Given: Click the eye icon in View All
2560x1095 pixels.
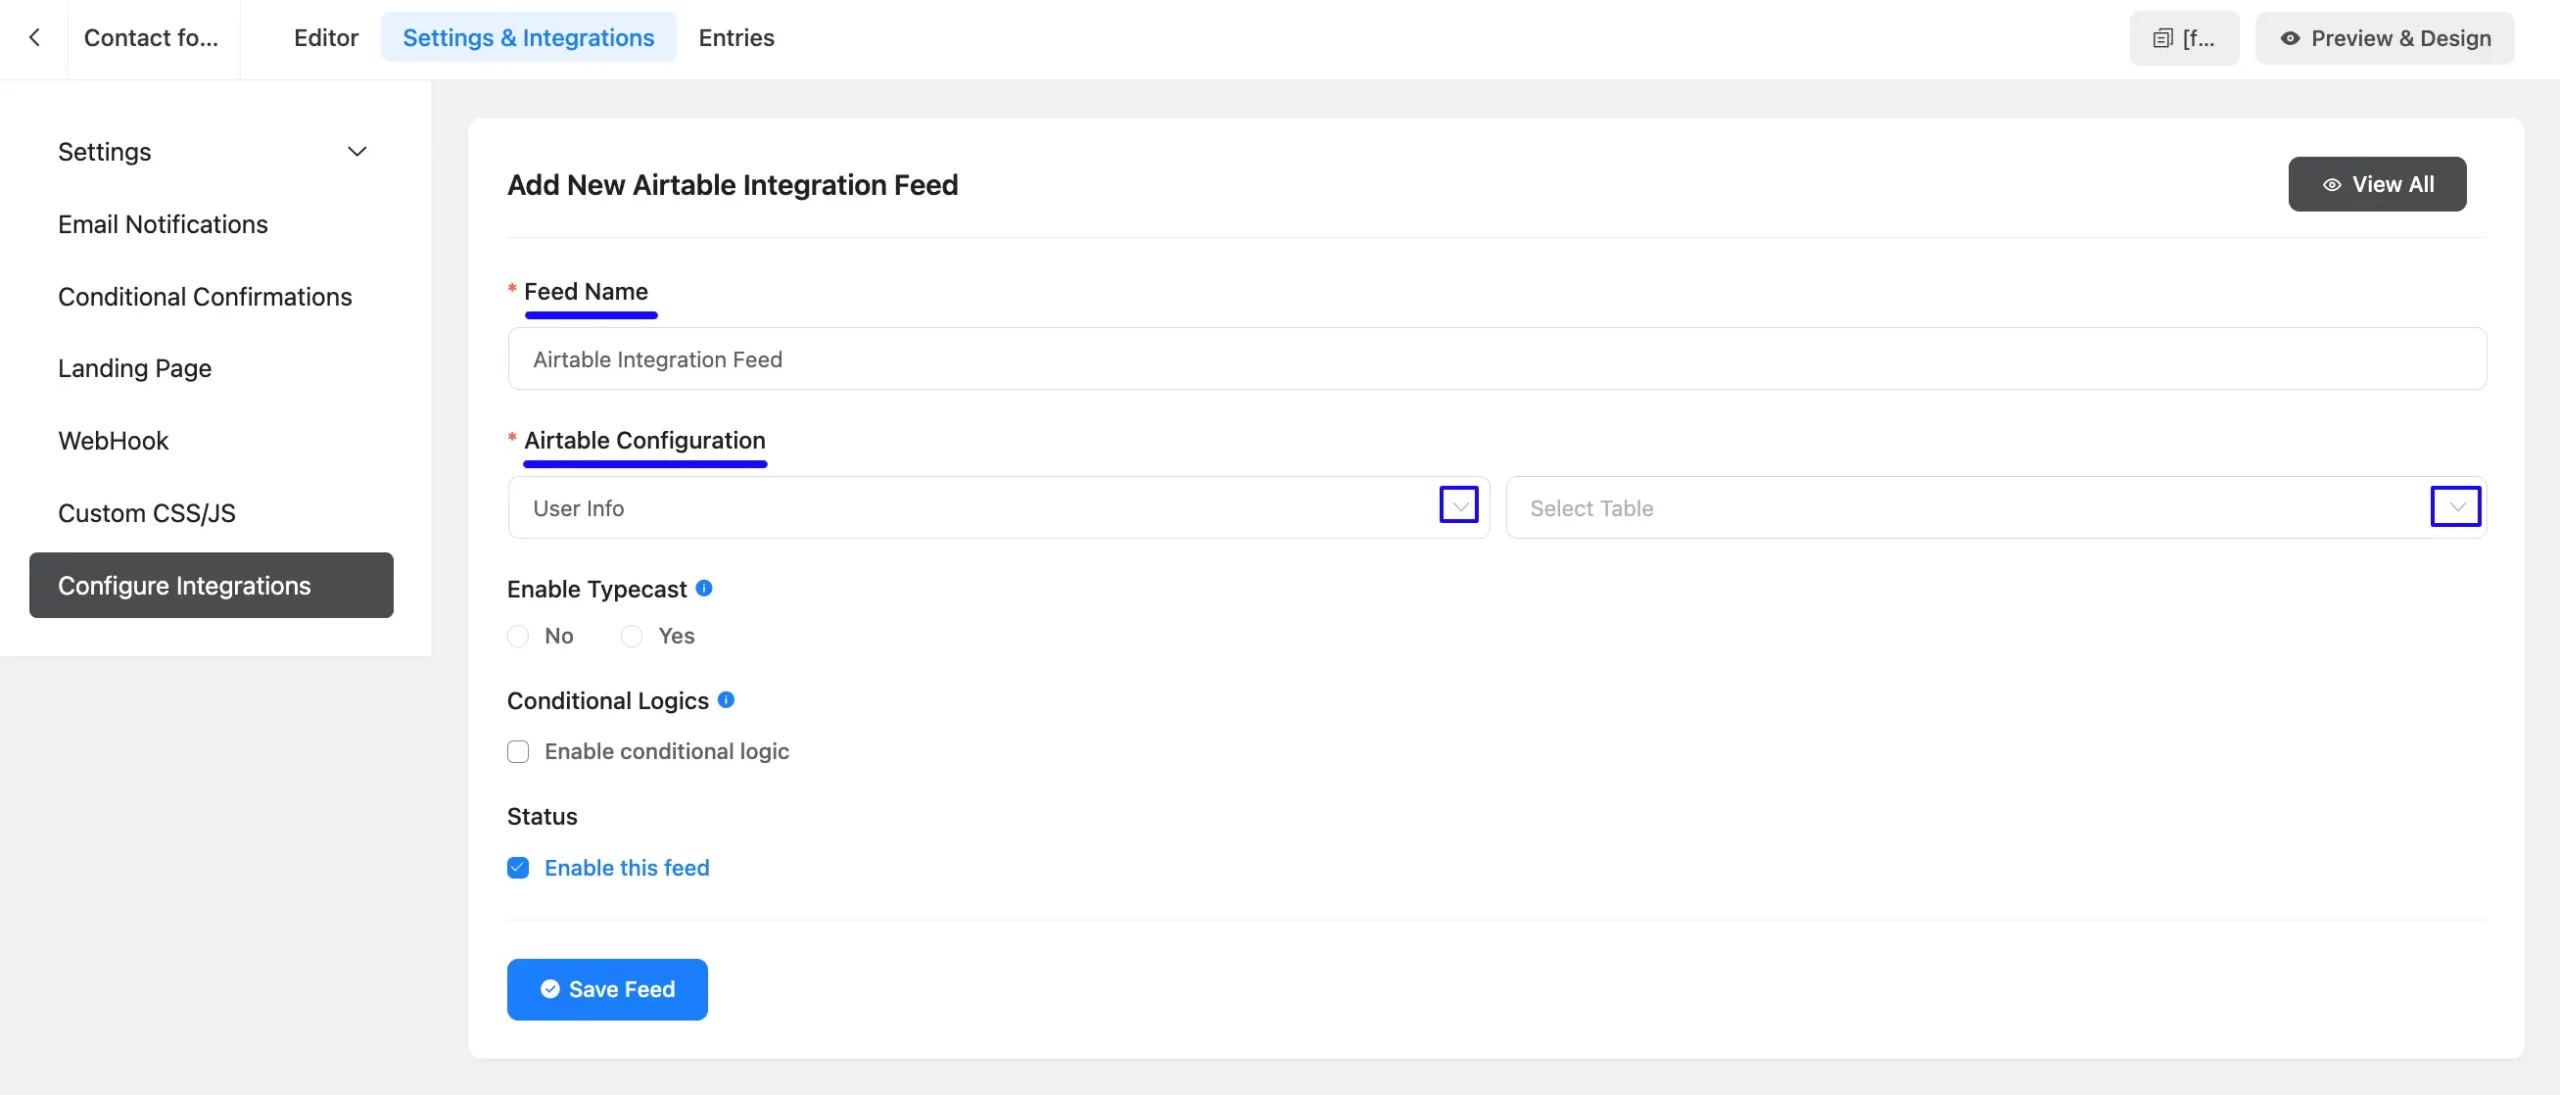Looking at the screenshot, I should (2331, 185).
